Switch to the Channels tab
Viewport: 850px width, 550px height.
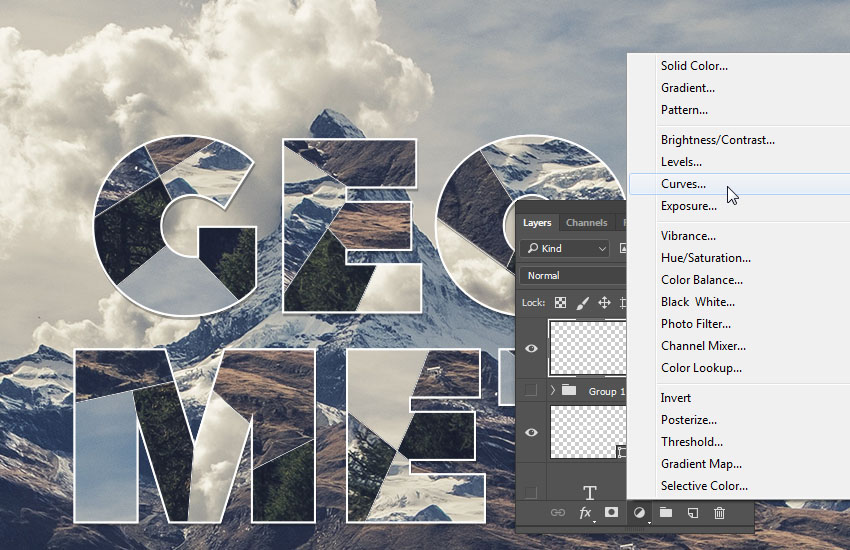(586, 223)
